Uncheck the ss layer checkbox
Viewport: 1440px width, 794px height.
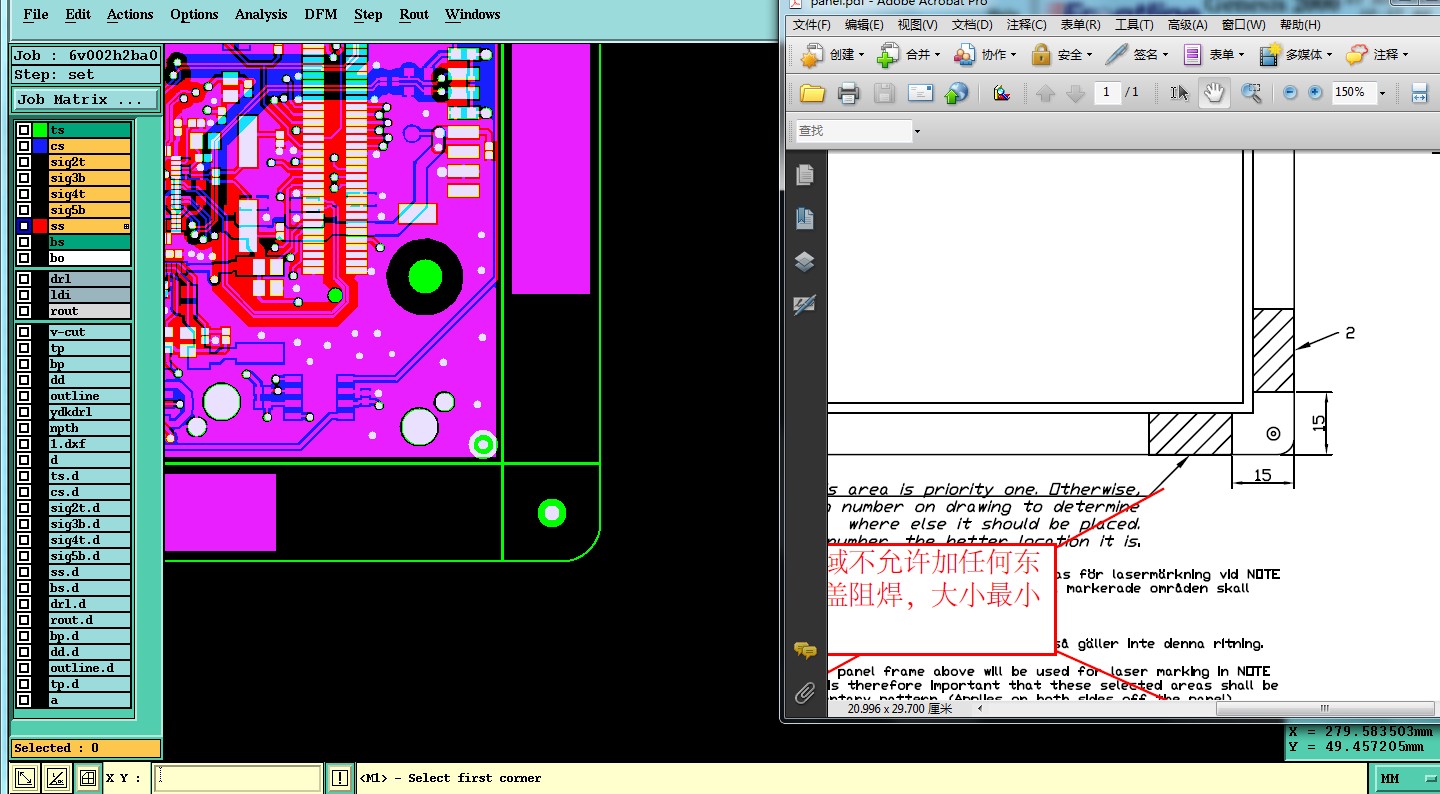coord(24,226)
